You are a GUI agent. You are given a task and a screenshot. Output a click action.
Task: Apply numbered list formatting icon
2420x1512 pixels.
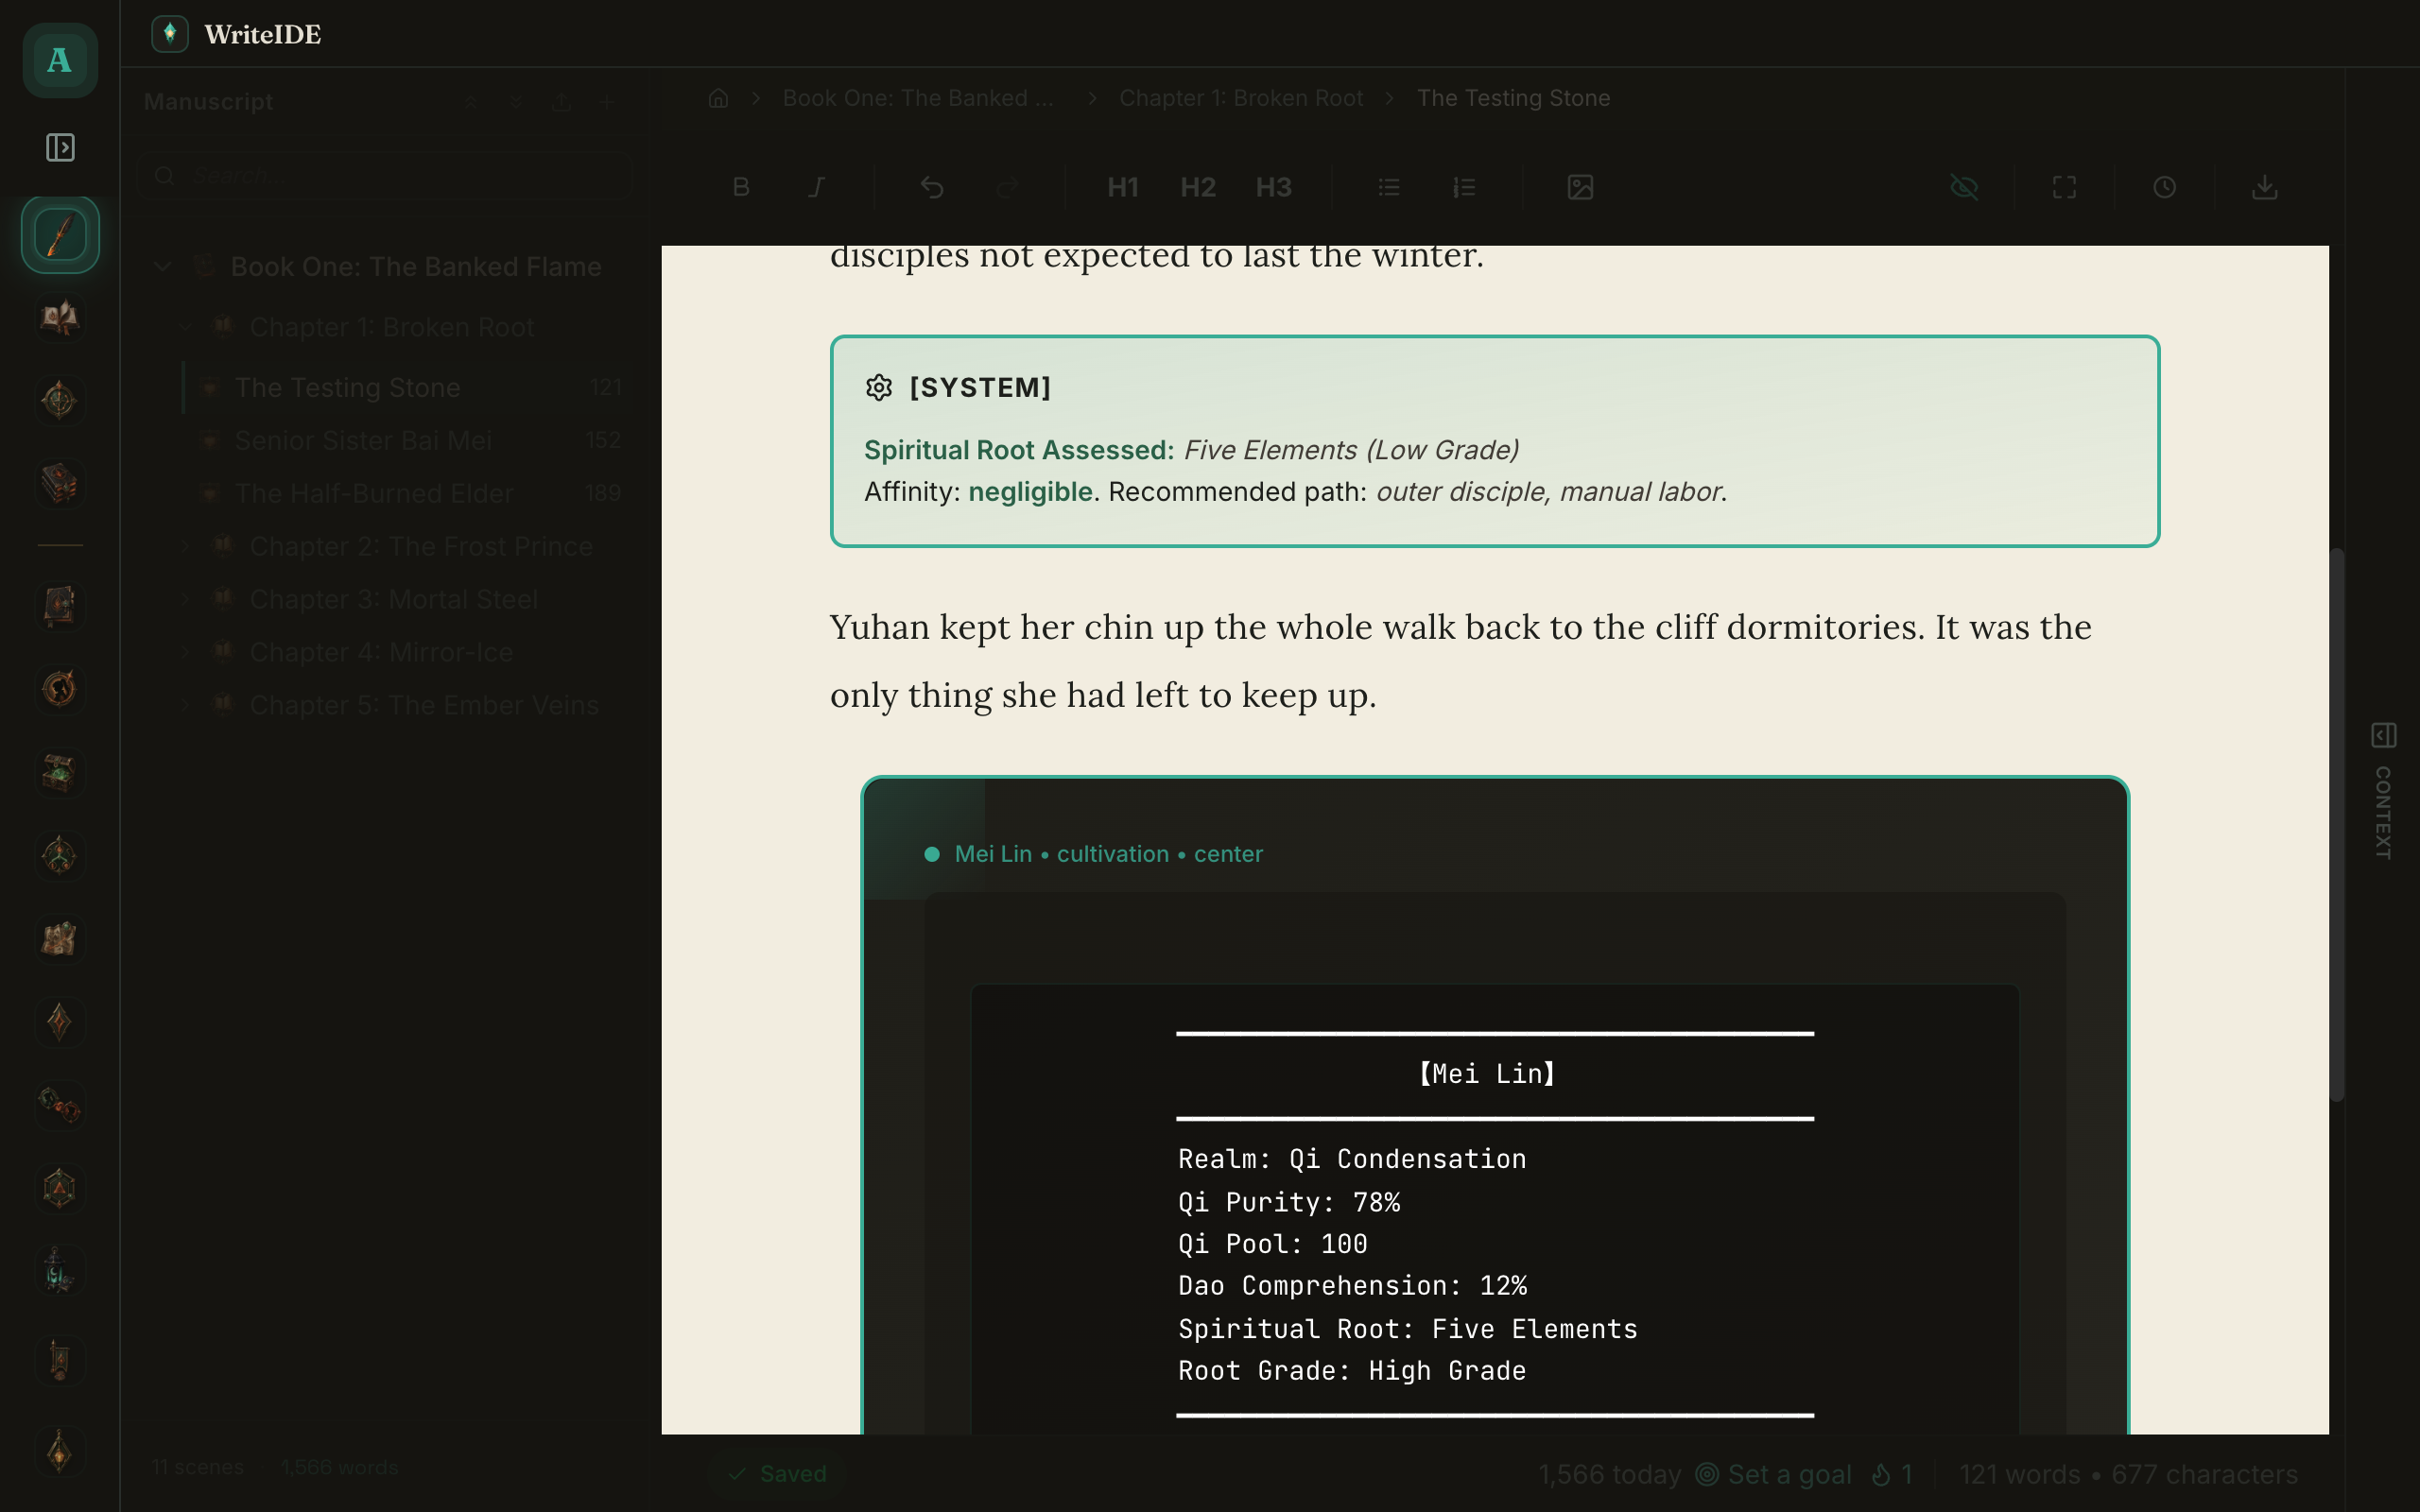pos(1464,187)
